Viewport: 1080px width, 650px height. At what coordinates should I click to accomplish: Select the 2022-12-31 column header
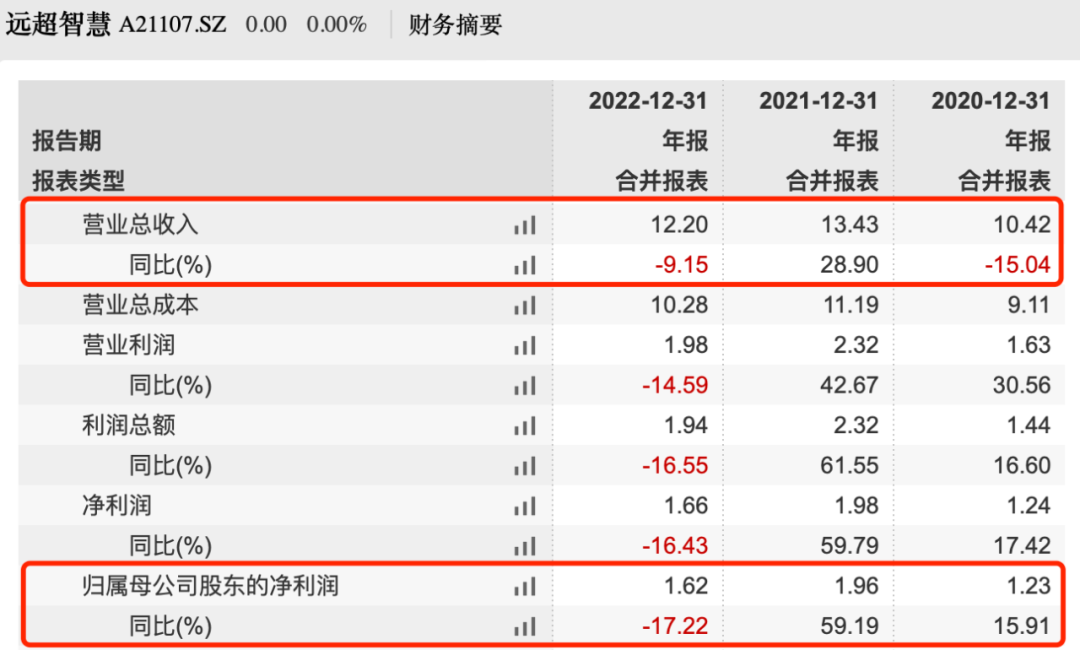coord(647,101)
